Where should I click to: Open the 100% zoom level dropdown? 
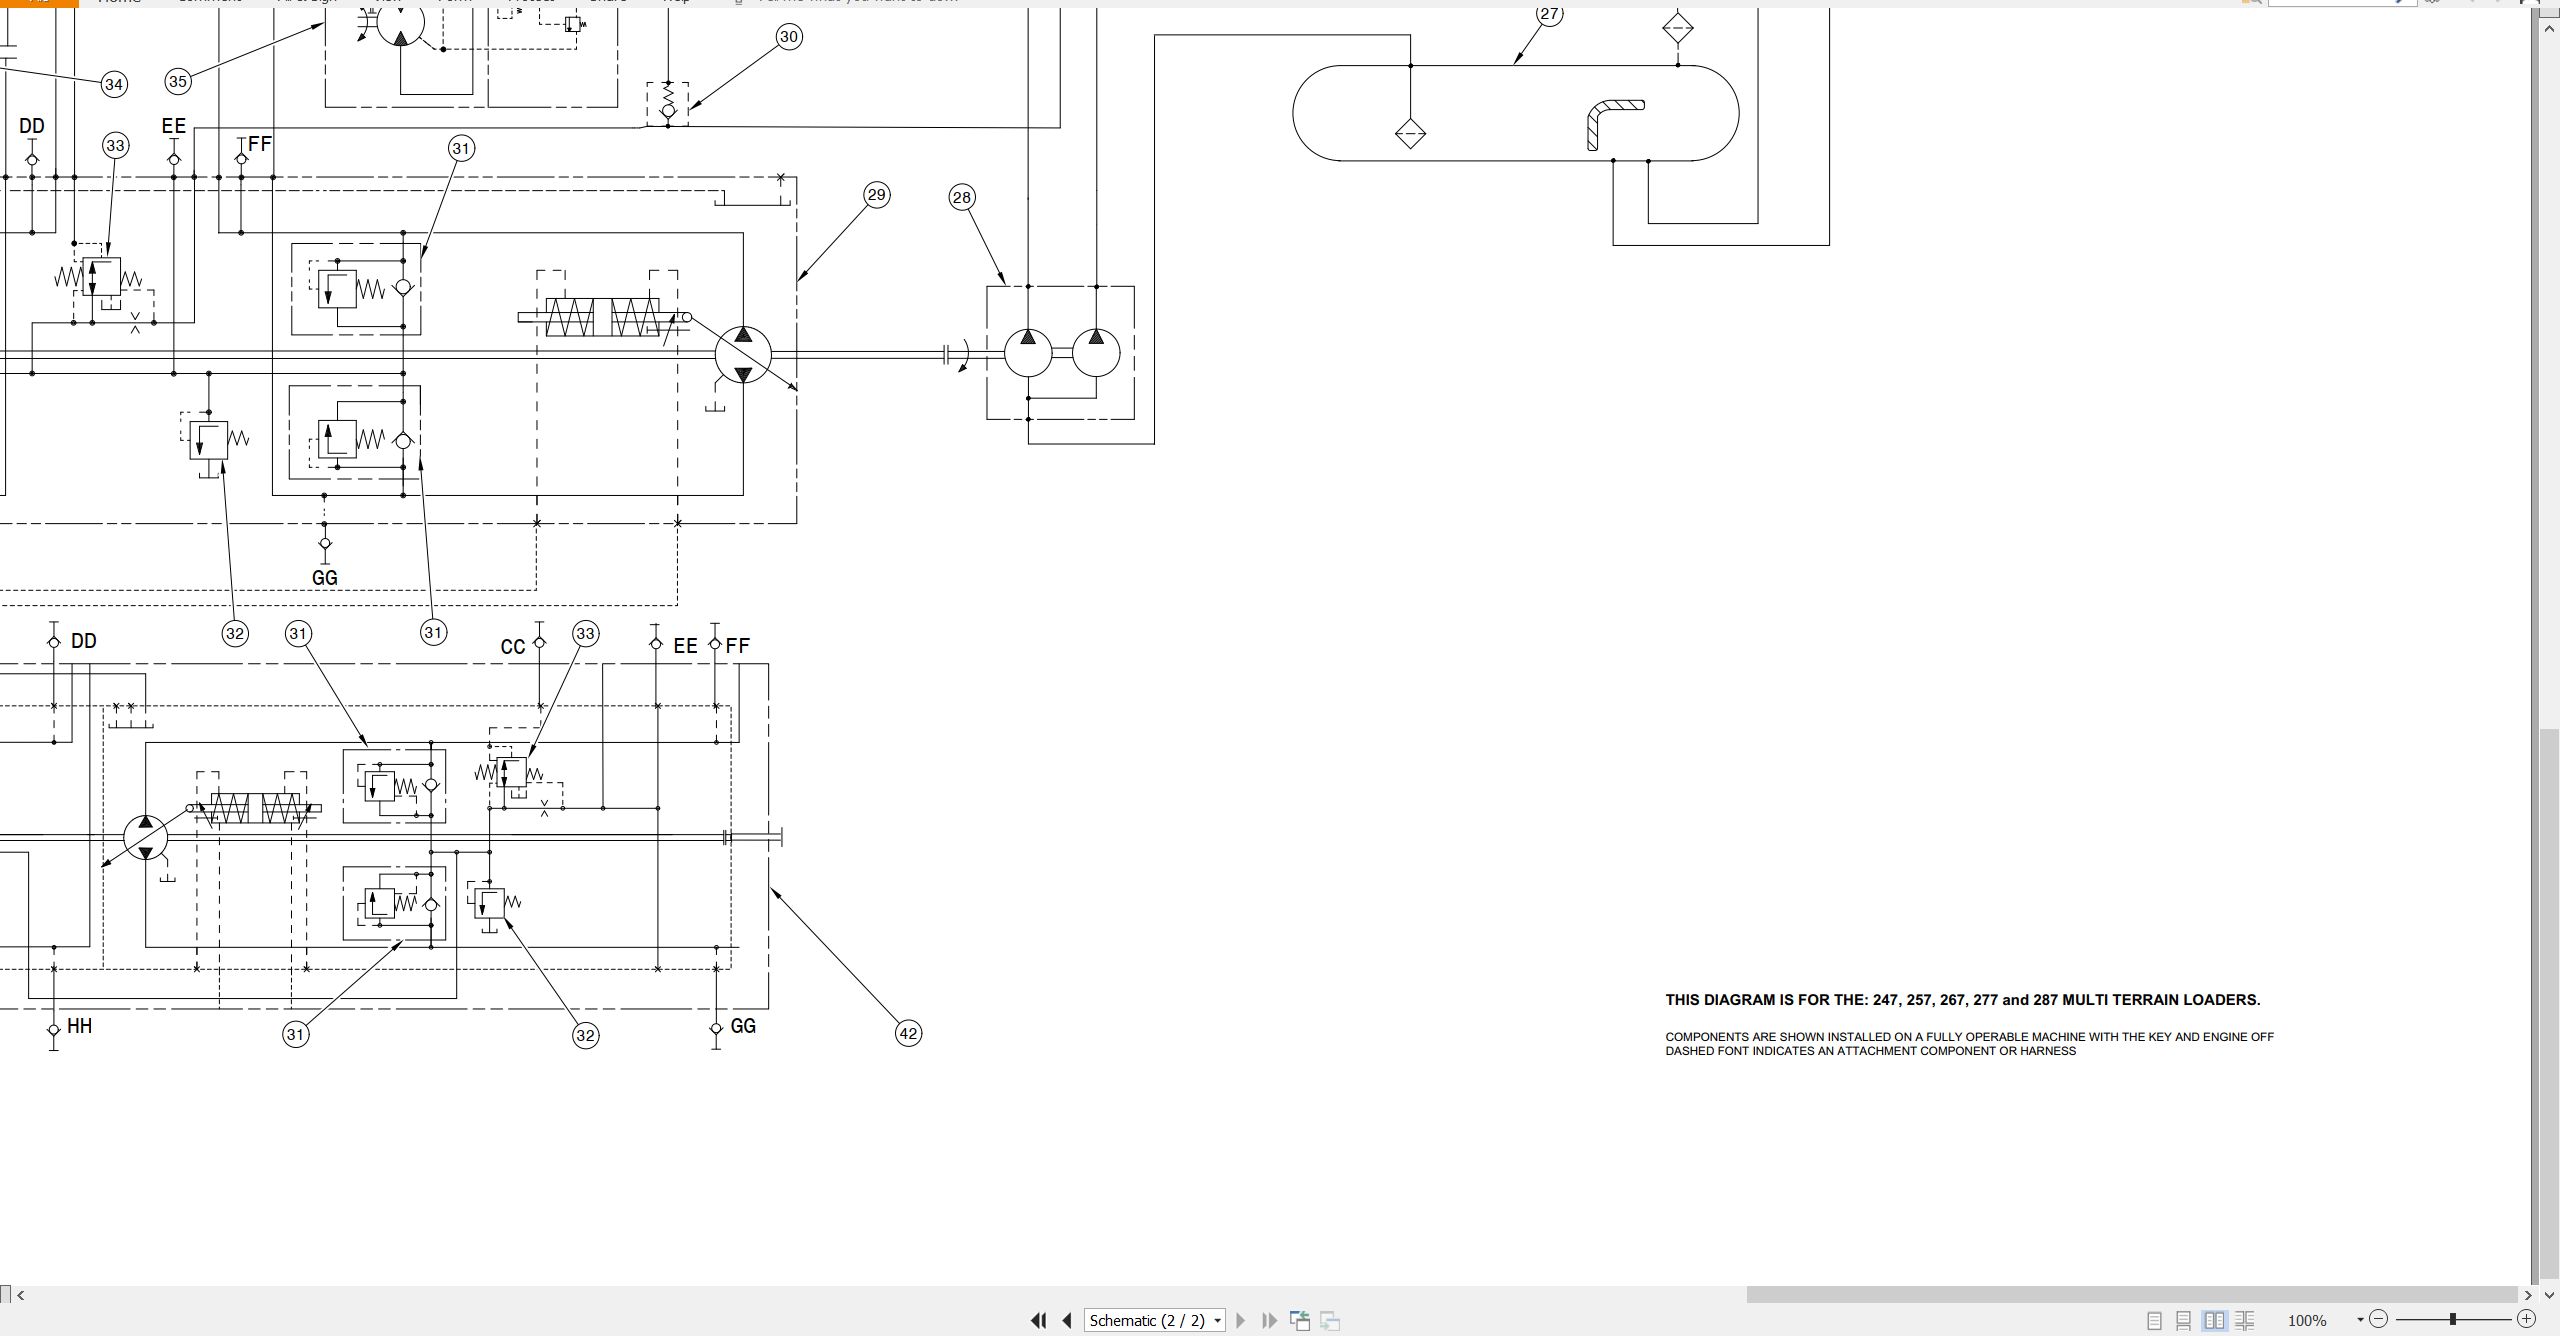2360,1320
